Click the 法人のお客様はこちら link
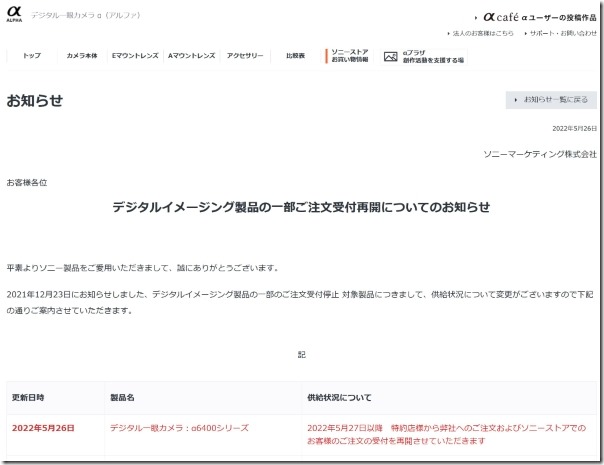The image size is (604, 465). click(483, 34)
